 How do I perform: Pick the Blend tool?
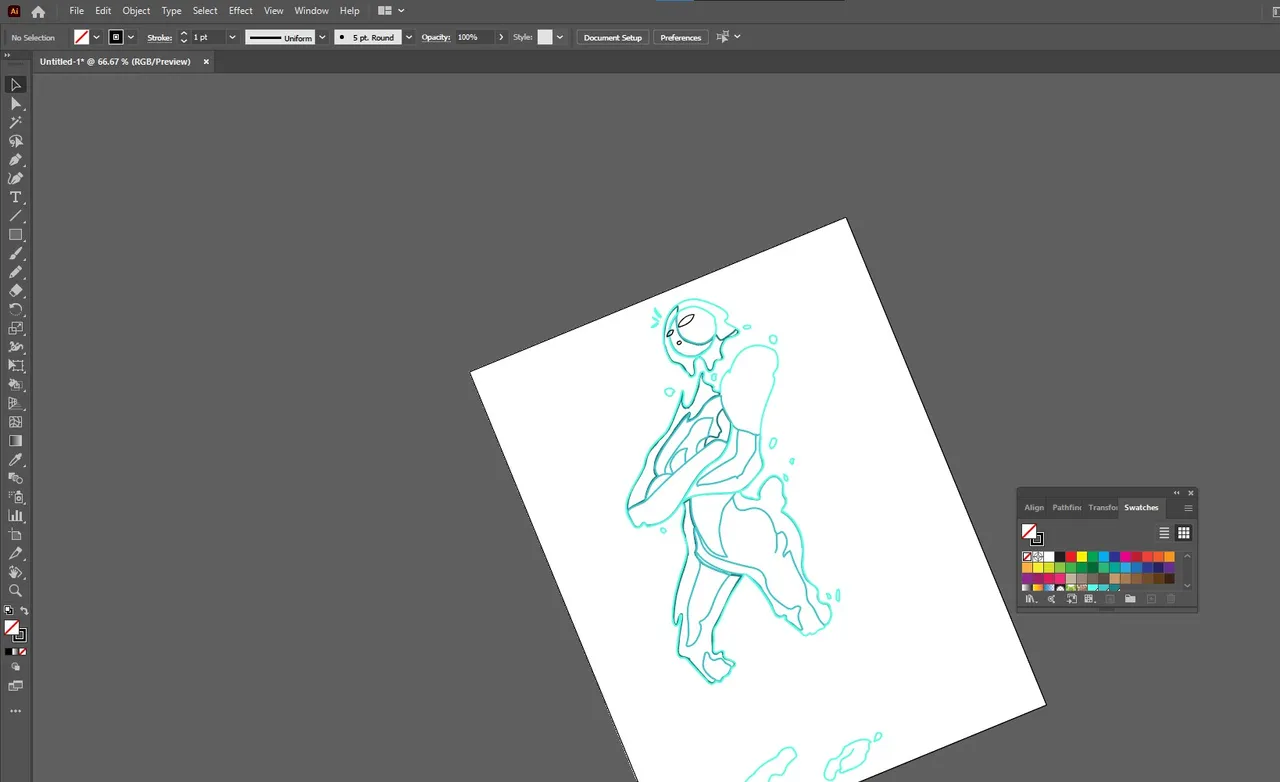(15, 478)
